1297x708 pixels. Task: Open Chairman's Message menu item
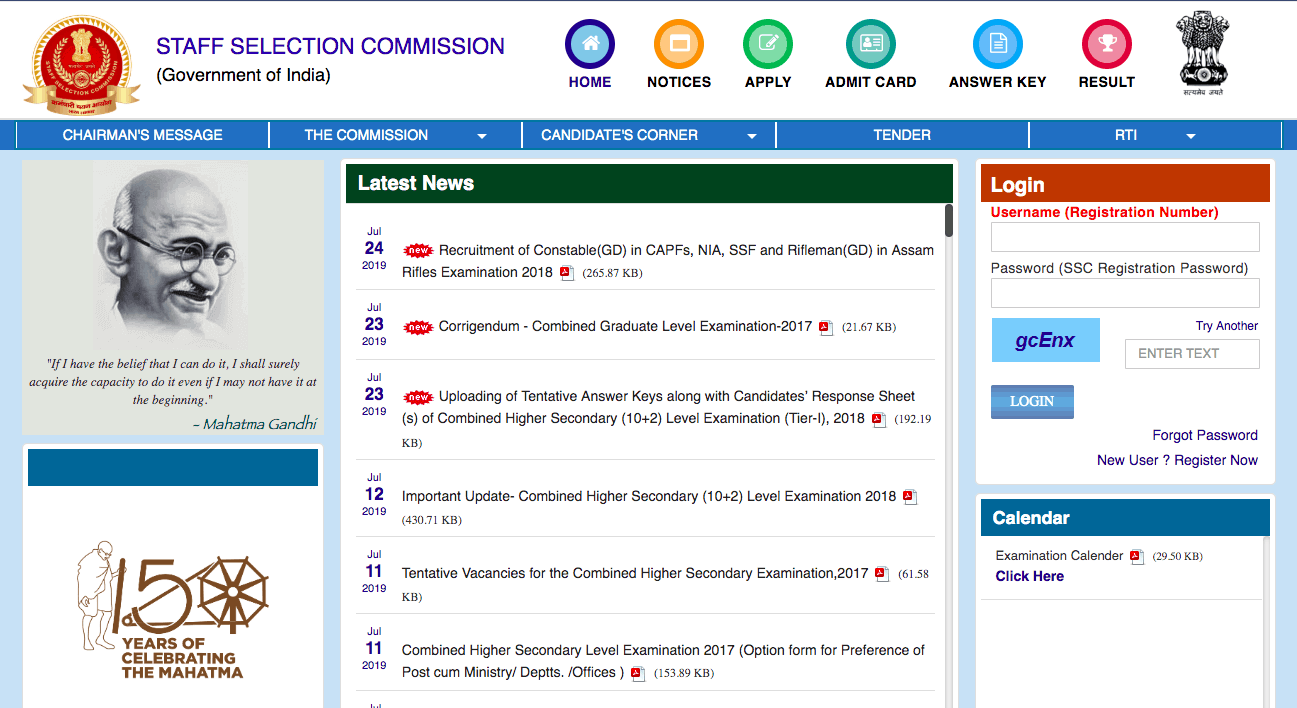coord(143,135)
